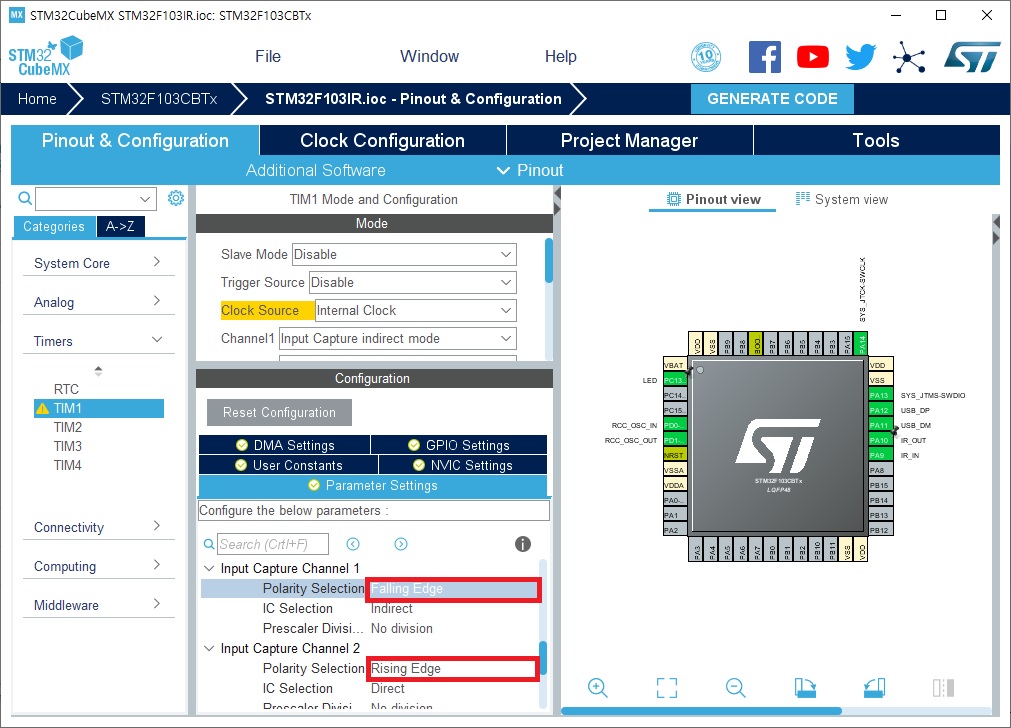Fit the chip to the view
The width and height of the screenshot is (1011, 728).
coord(667,687)
